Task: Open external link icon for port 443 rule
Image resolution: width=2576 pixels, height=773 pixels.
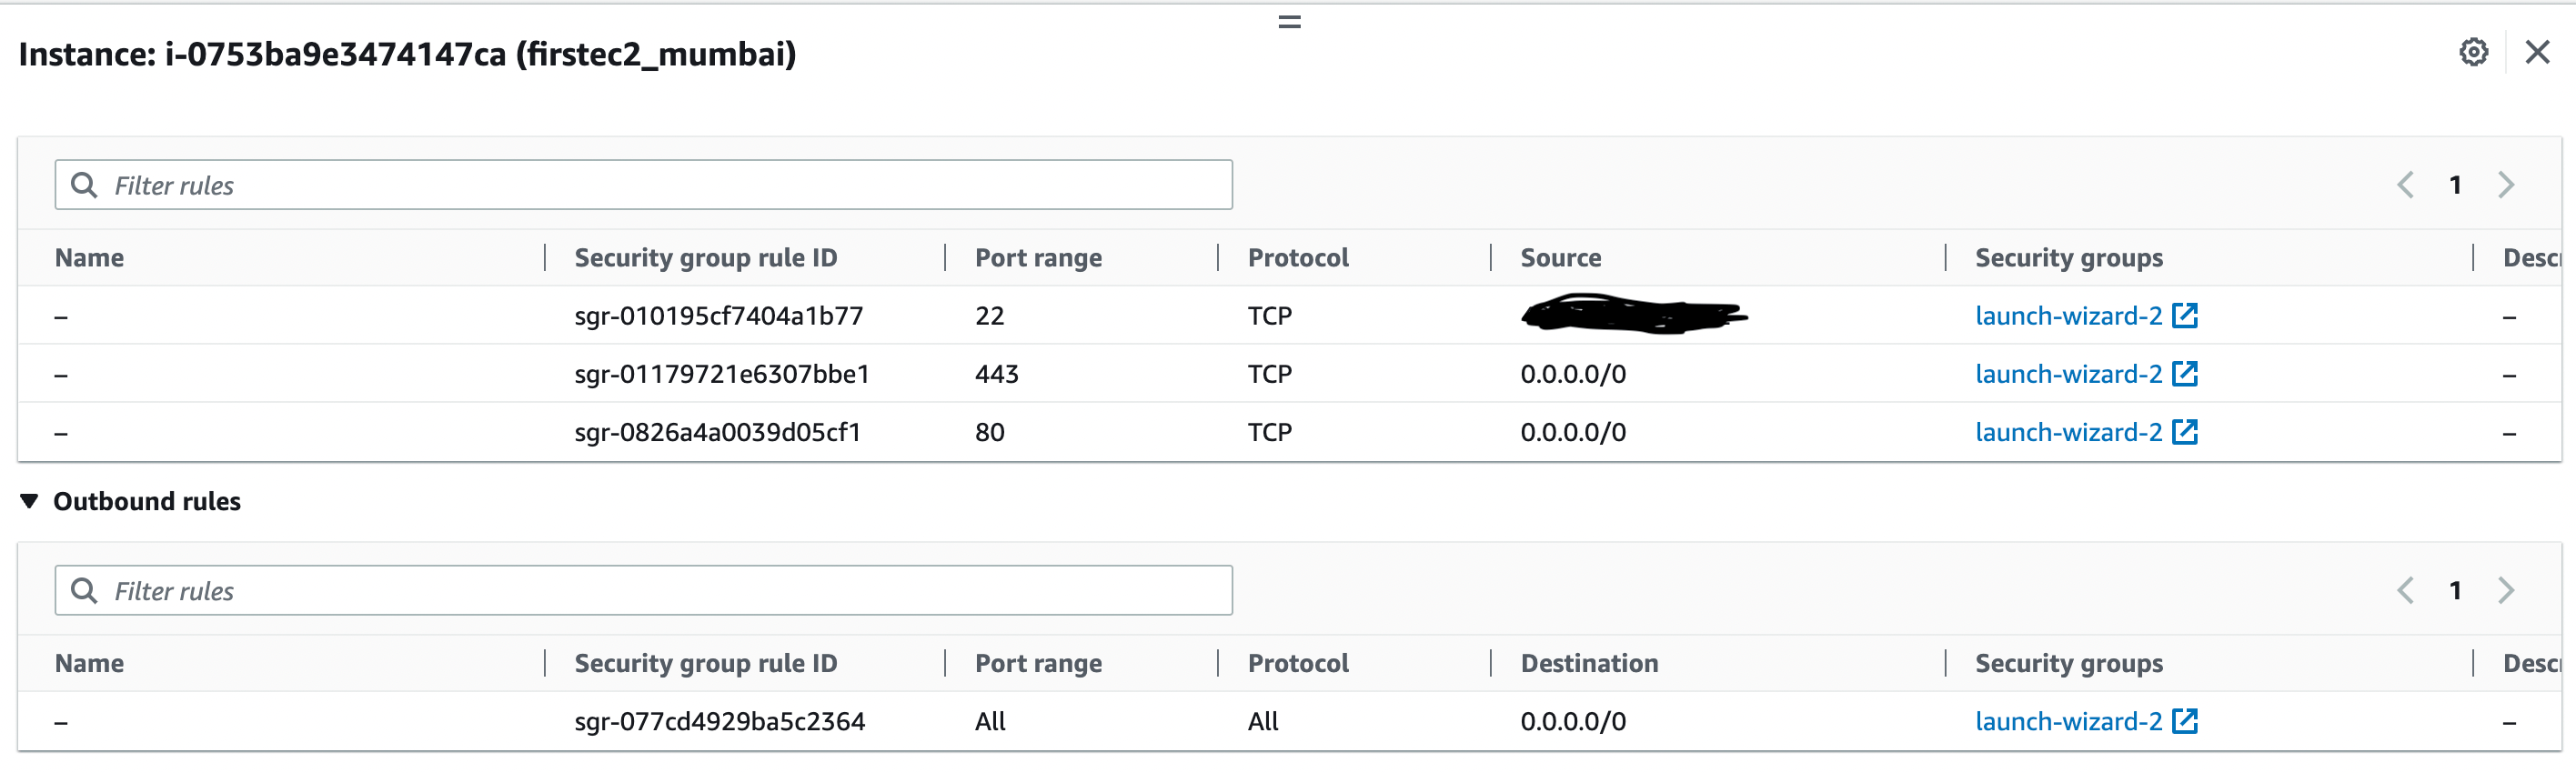Action: pos(2185,374)
